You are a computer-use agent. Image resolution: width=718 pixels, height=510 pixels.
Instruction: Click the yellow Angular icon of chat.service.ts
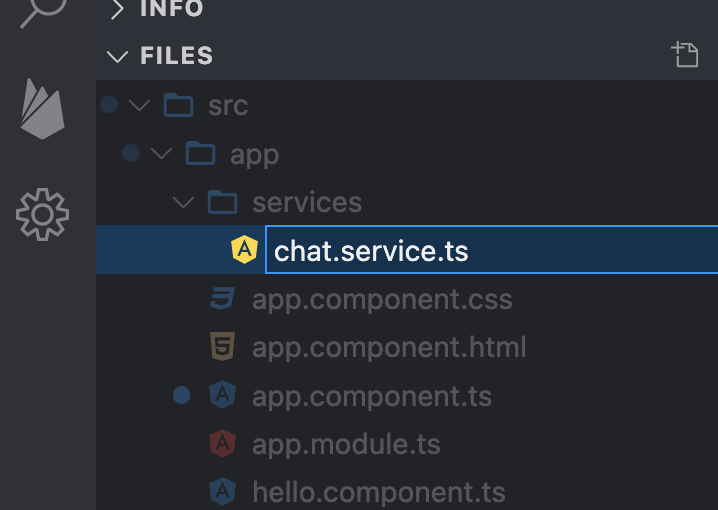[245, 250]
